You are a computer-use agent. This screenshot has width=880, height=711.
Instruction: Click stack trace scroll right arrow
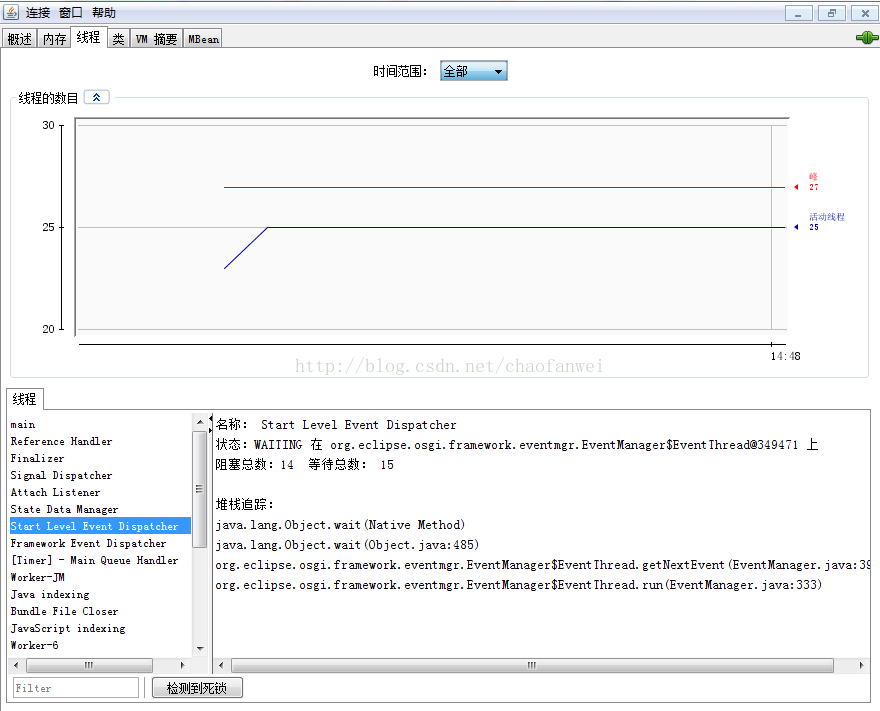pos(862,665)
